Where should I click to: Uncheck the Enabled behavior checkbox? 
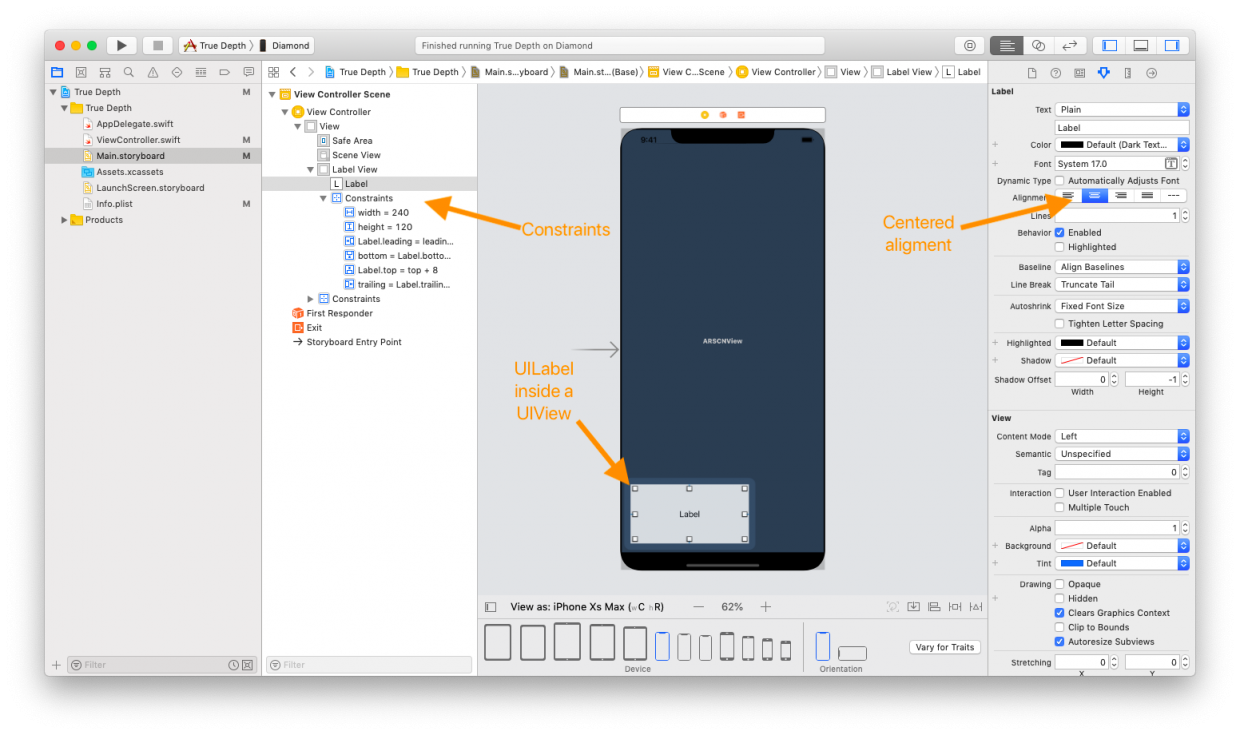pos(1059,232)
